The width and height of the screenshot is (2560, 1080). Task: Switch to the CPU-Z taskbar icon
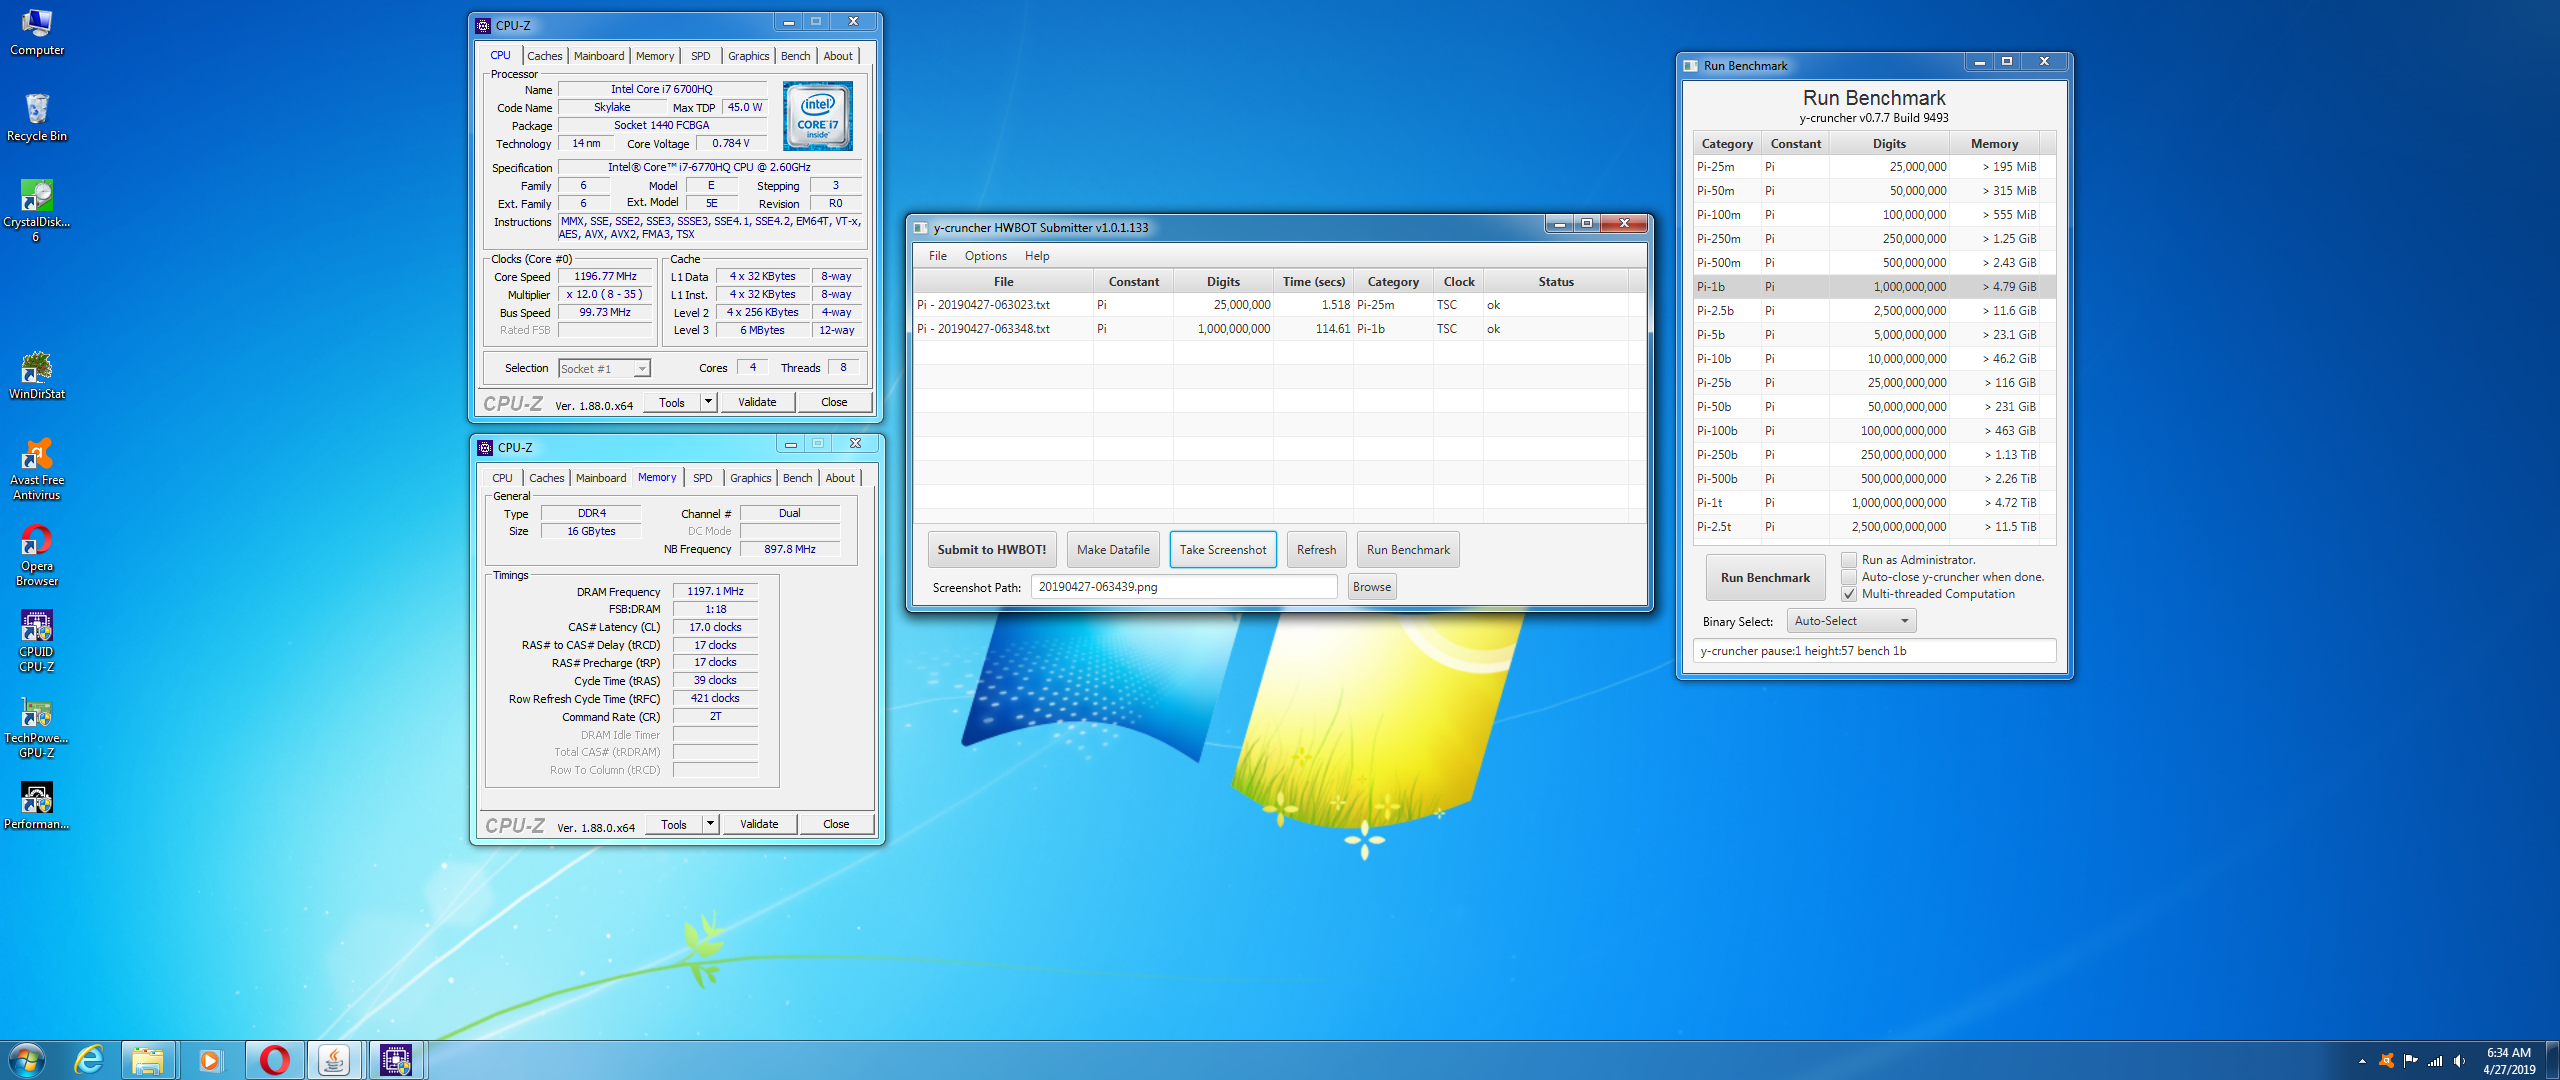(x=396, y=1060)
